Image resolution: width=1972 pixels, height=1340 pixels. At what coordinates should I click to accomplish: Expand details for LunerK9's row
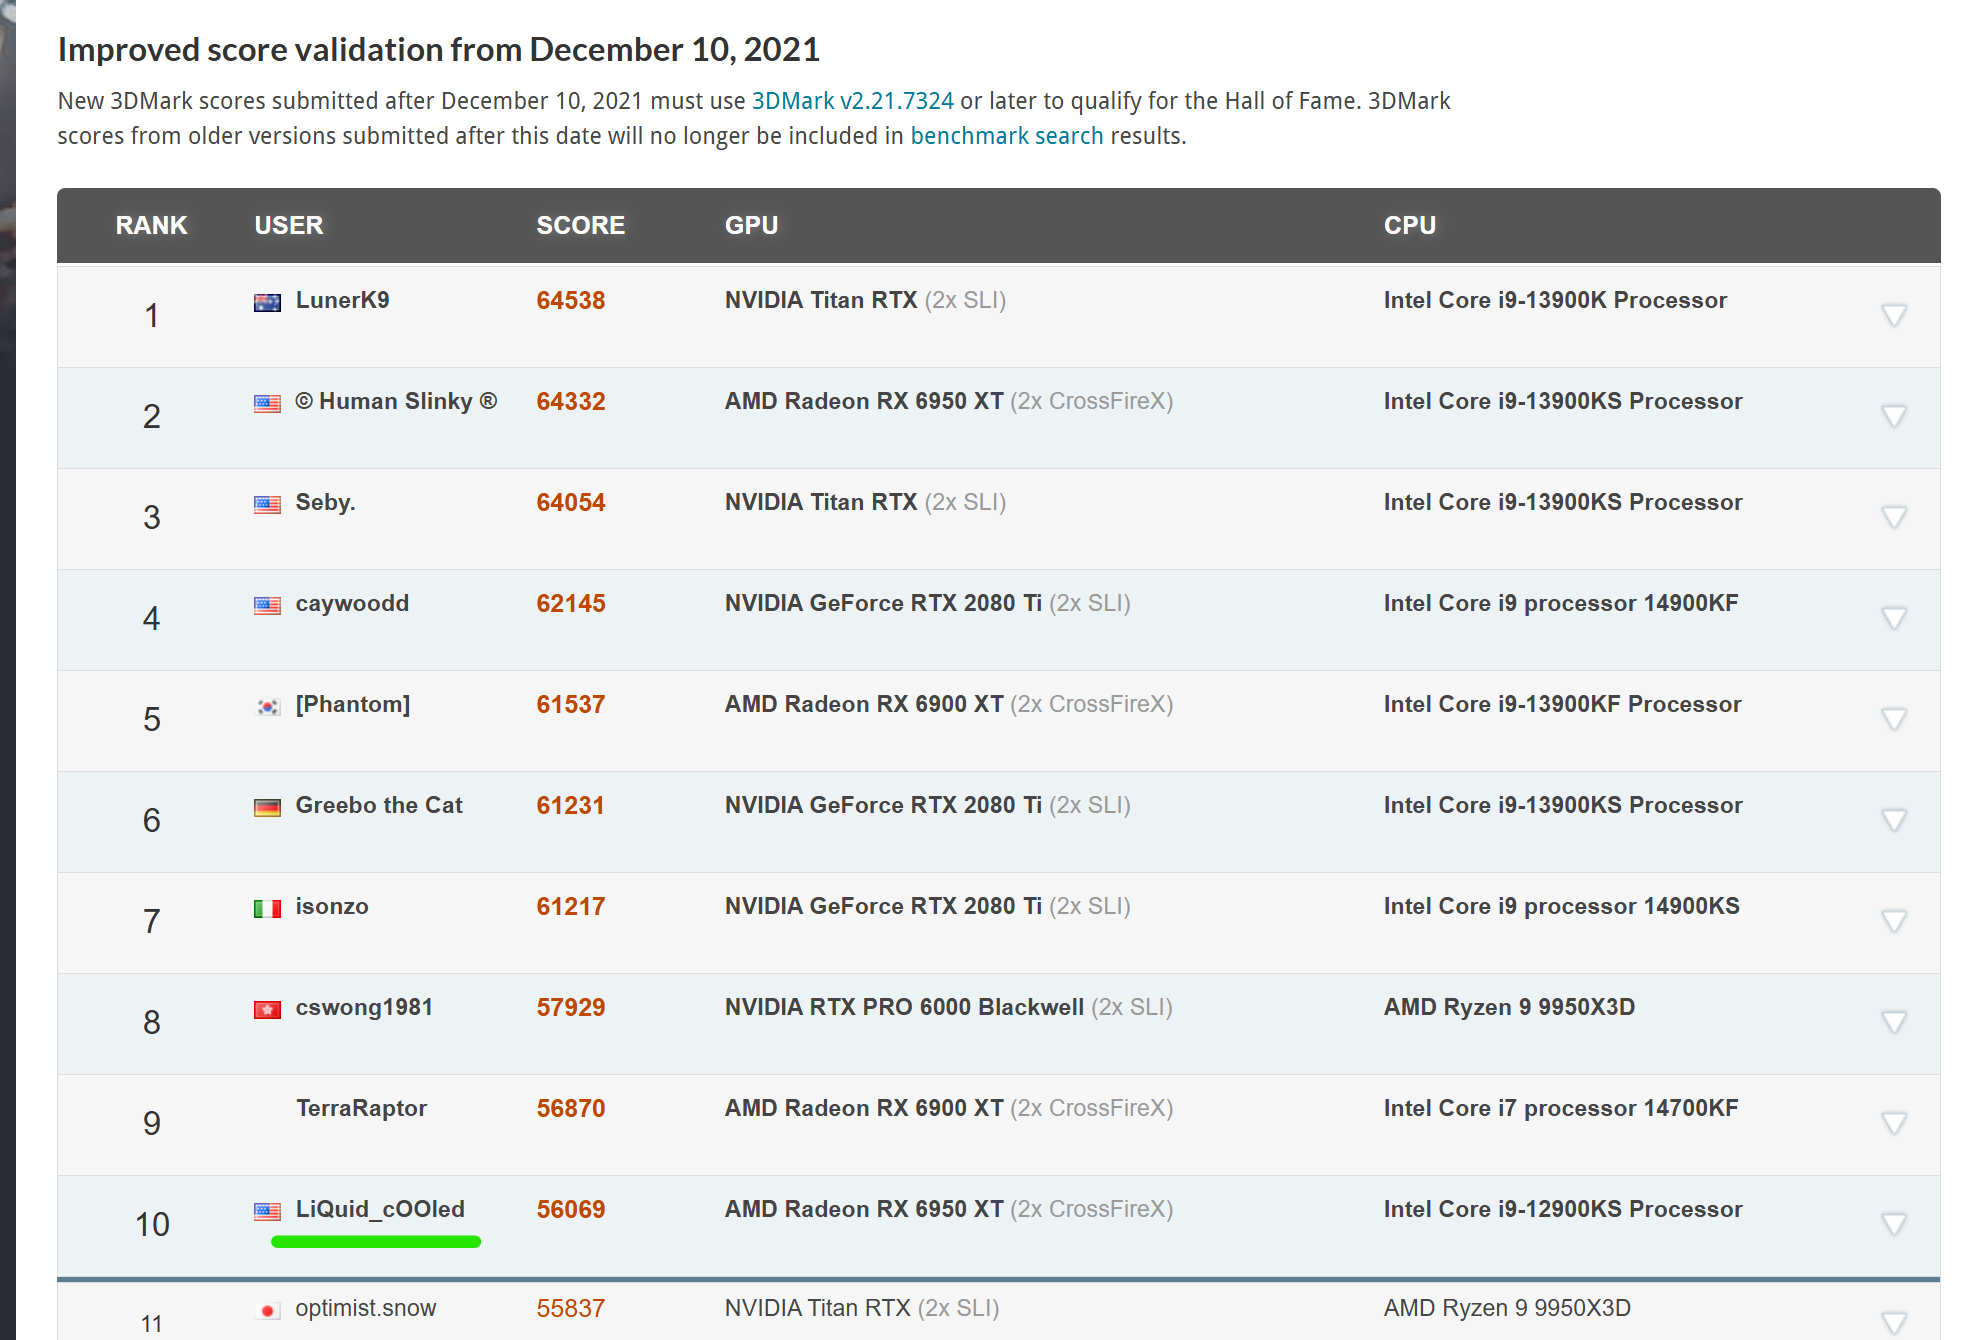point(1893,315)
